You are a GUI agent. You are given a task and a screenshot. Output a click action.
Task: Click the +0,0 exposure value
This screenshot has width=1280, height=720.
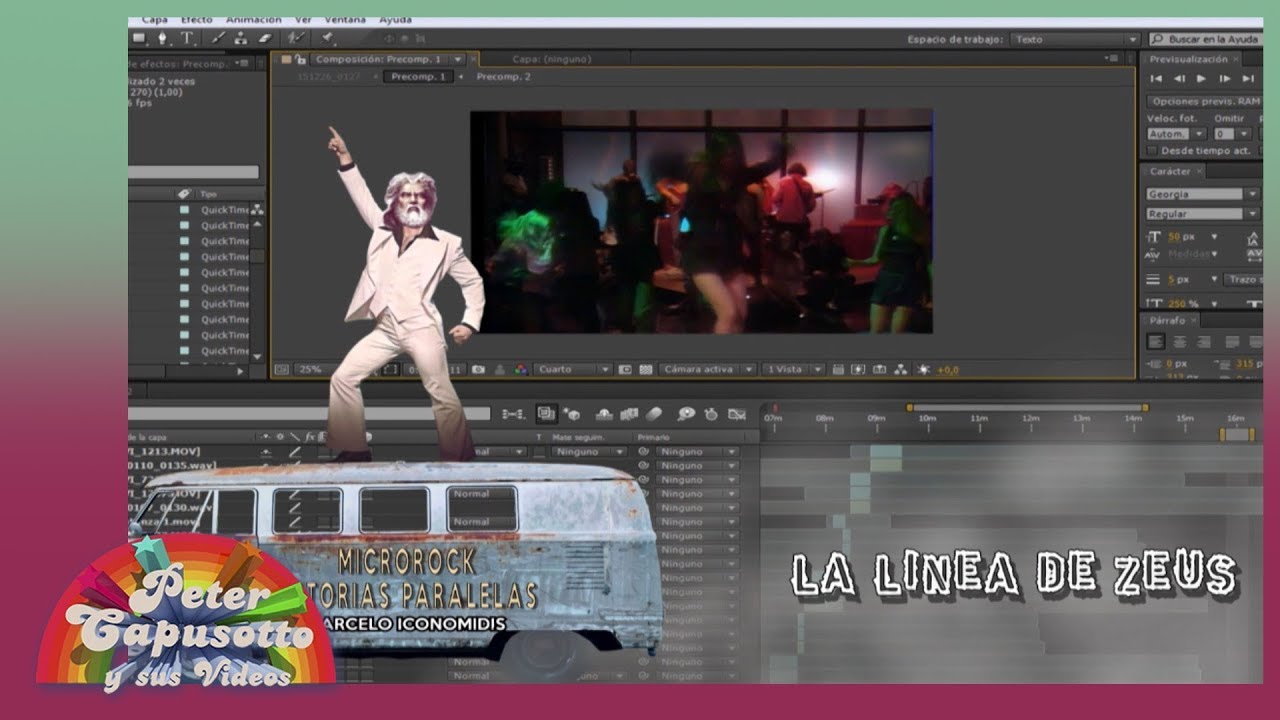point(947,370)
